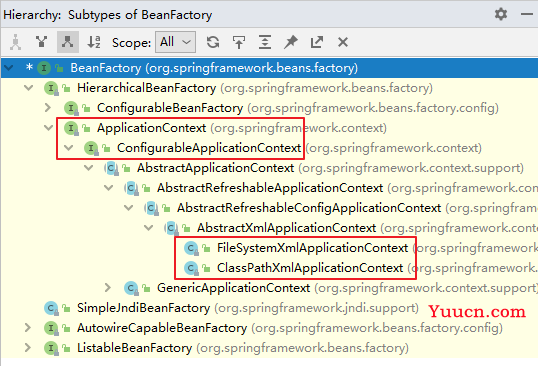This screenshot has height=366, width=538.
Task: Show class hierarchy view
Action: 15,42
